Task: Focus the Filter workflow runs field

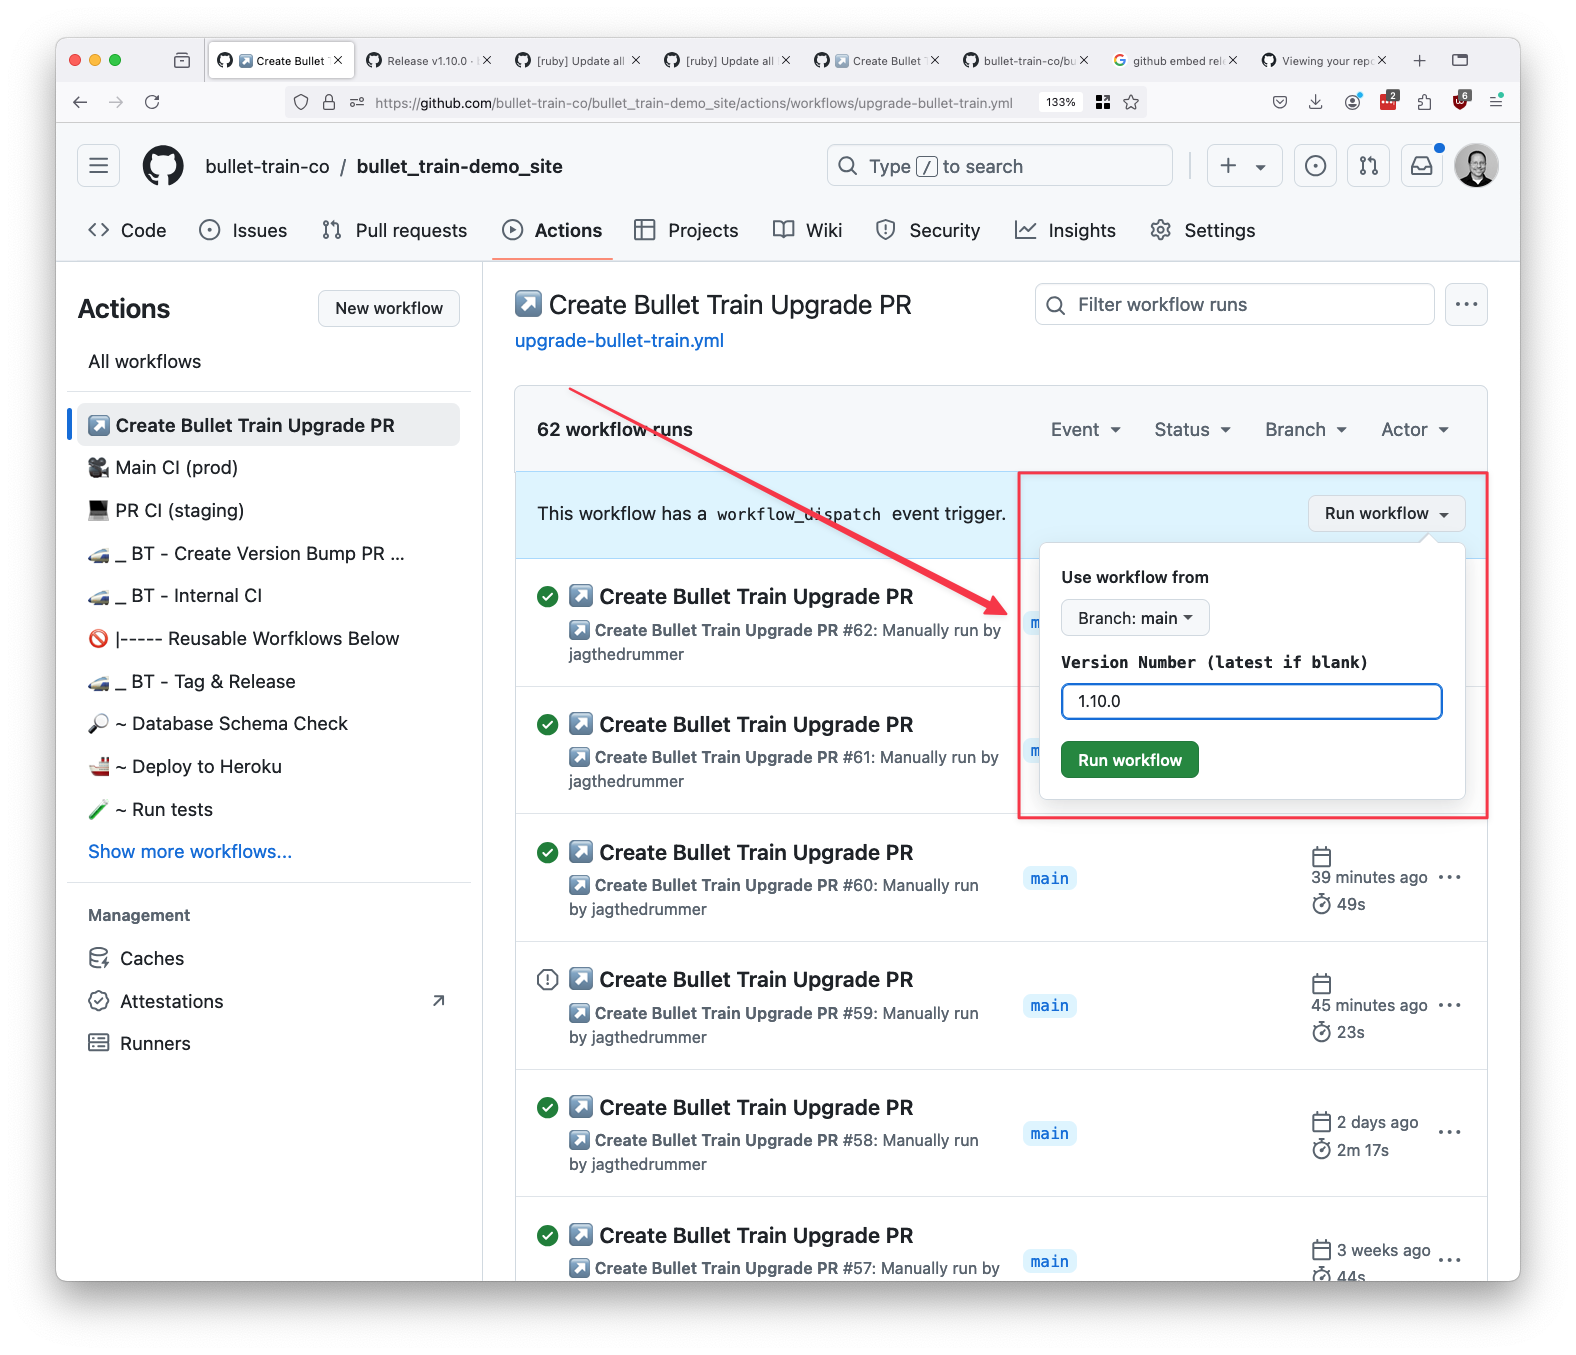Action: [1235, 304]
